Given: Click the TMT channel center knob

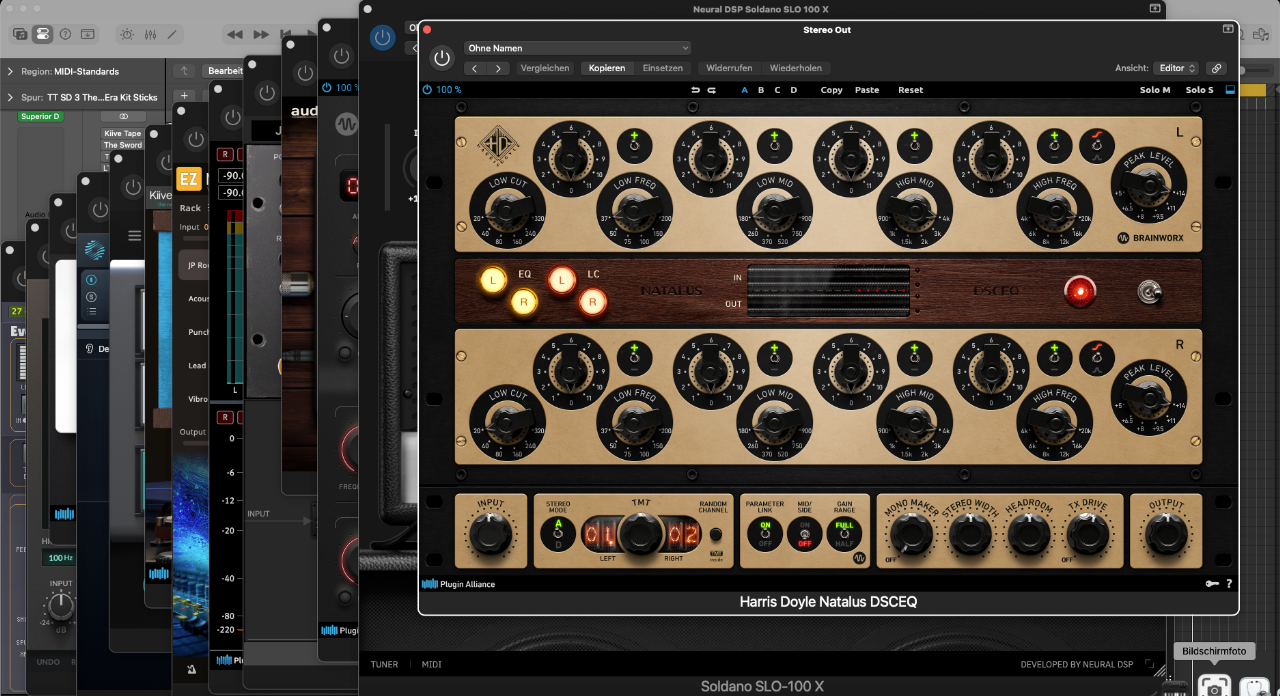Looking at the screenshot, I should 639,535.
